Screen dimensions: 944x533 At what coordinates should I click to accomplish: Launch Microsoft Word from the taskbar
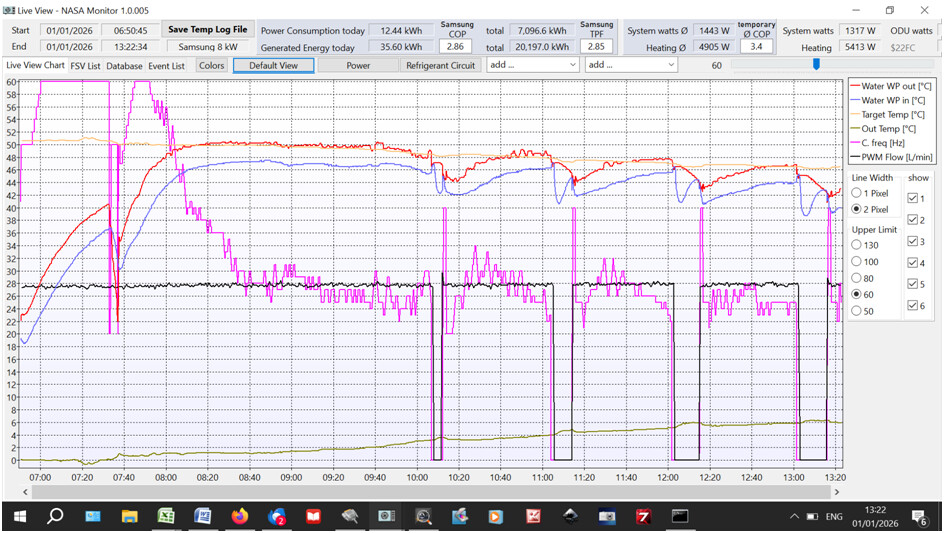(202, 516)
